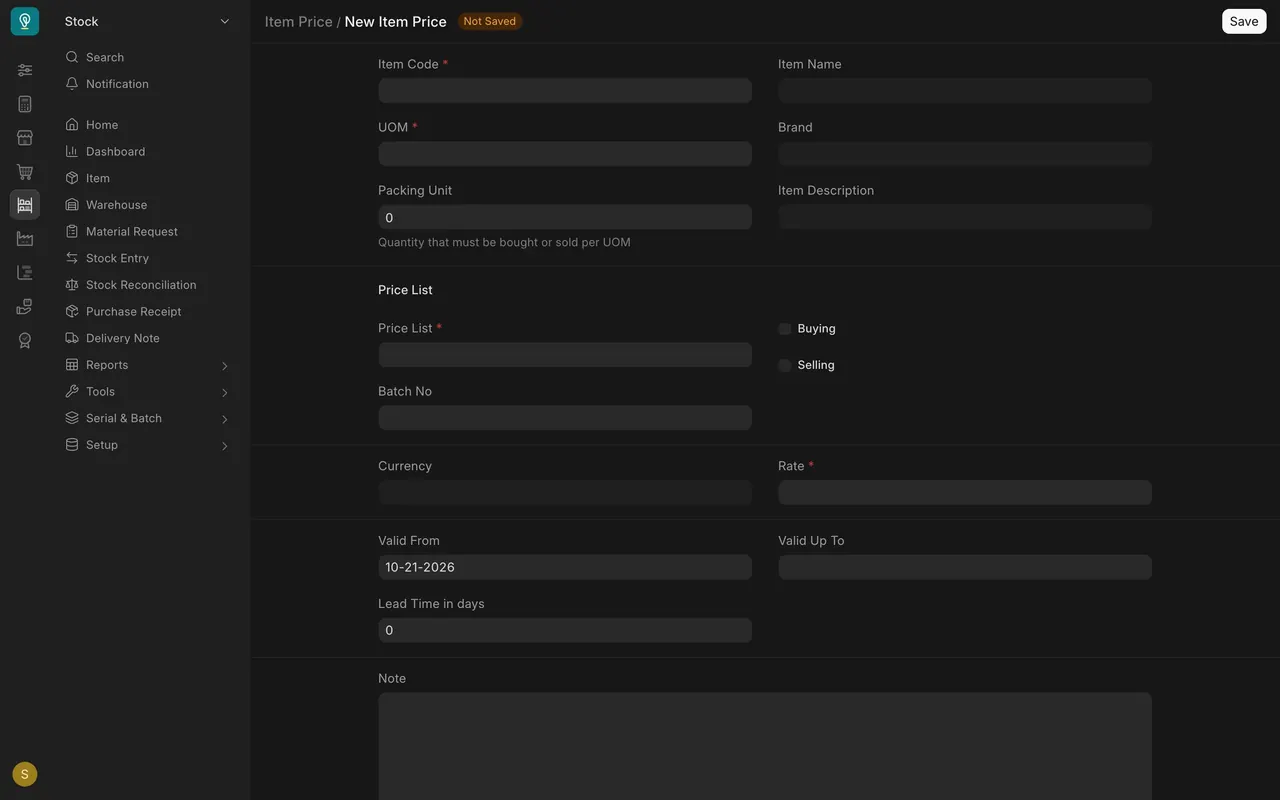Open the calculator accounting icon
1280x800 pixels.
(x=25, y=104)
